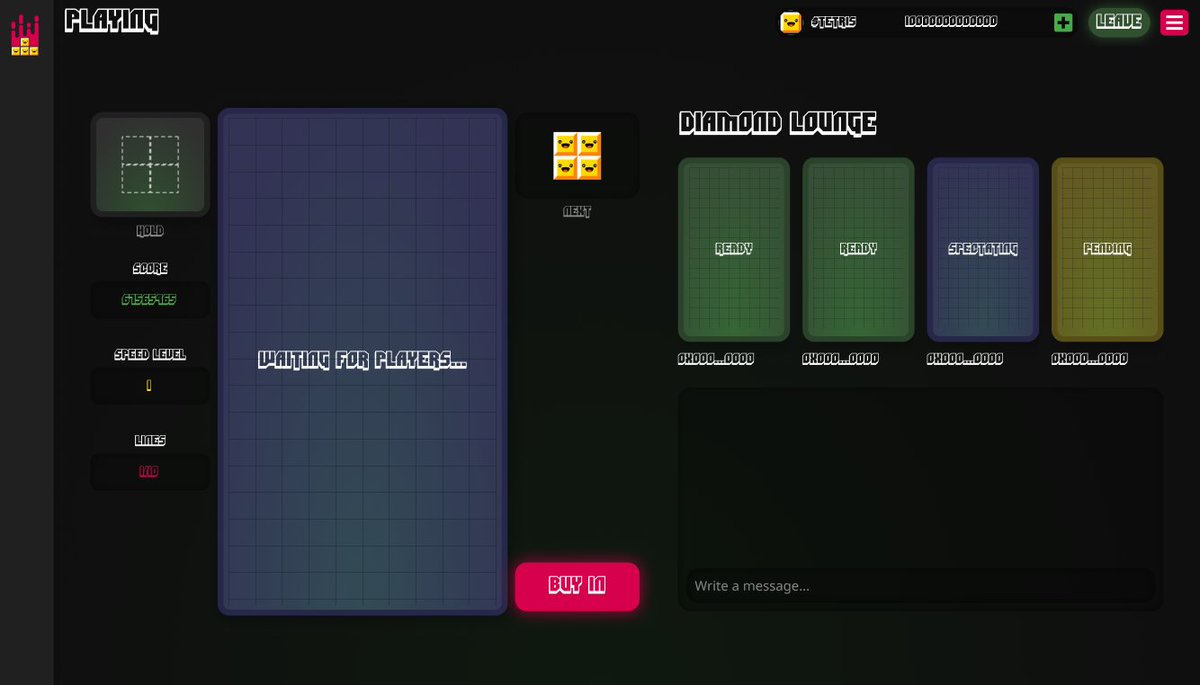Click the next piece preview block

tap(577, 156)
